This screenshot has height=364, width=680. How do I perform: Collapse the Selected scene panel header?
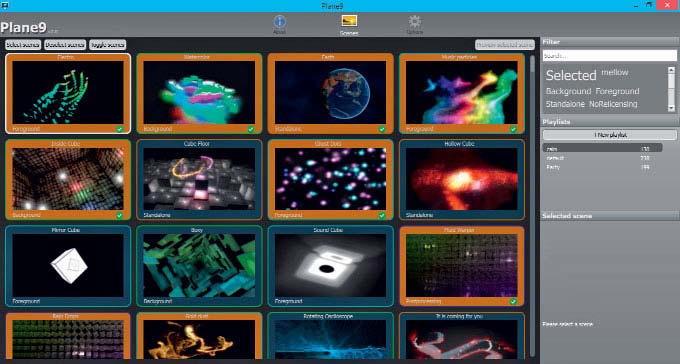[x=610, y=216]
